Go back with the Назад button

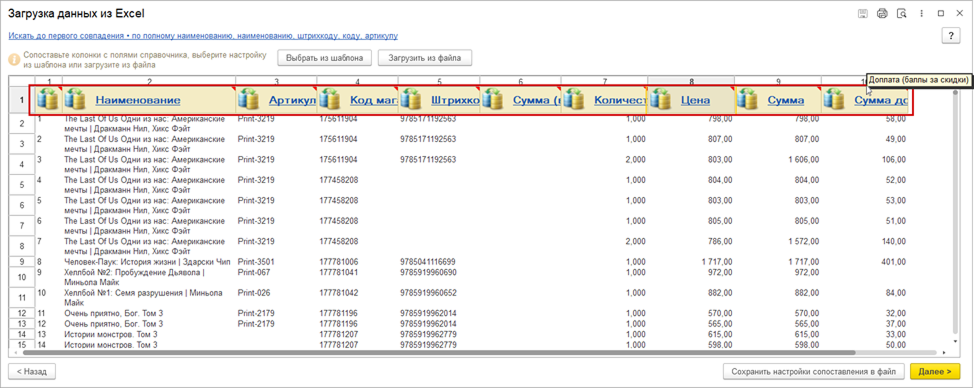click(x=32, y=371)
